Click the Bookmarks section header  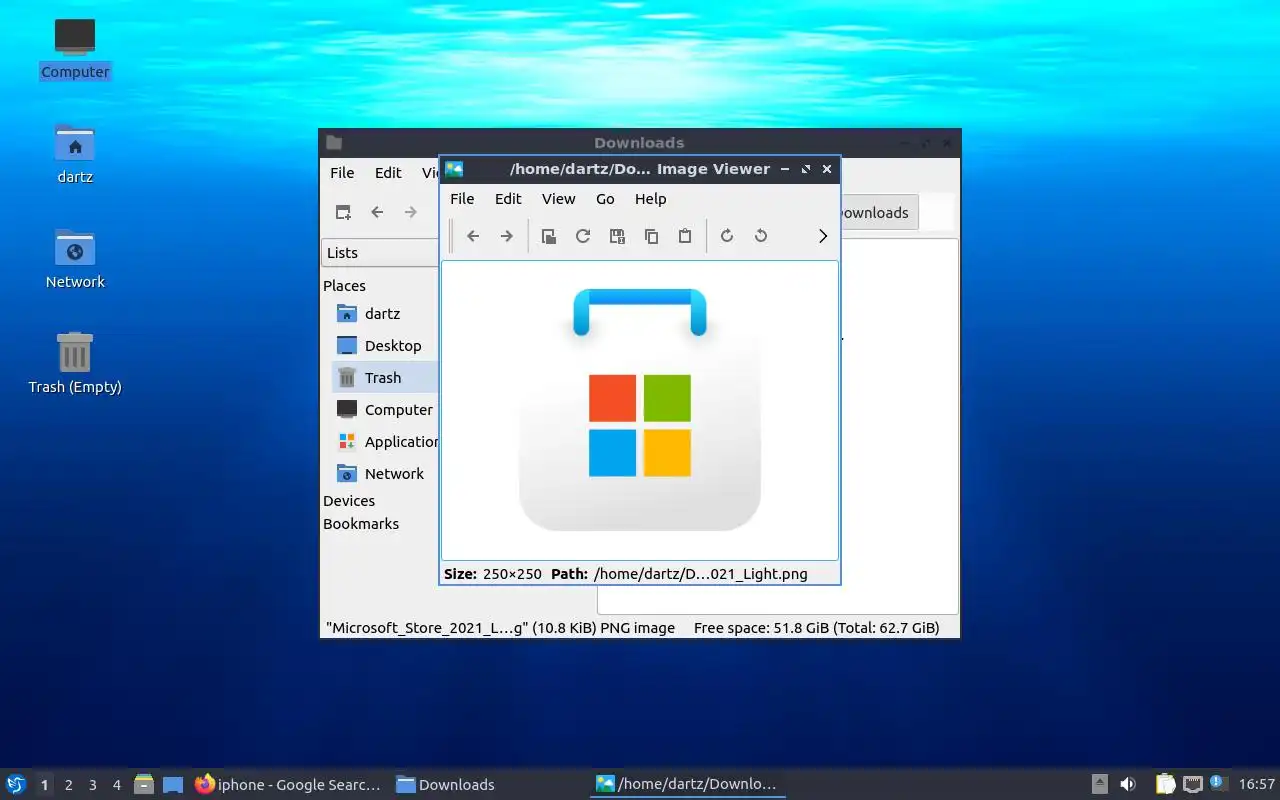coord(361,524)
